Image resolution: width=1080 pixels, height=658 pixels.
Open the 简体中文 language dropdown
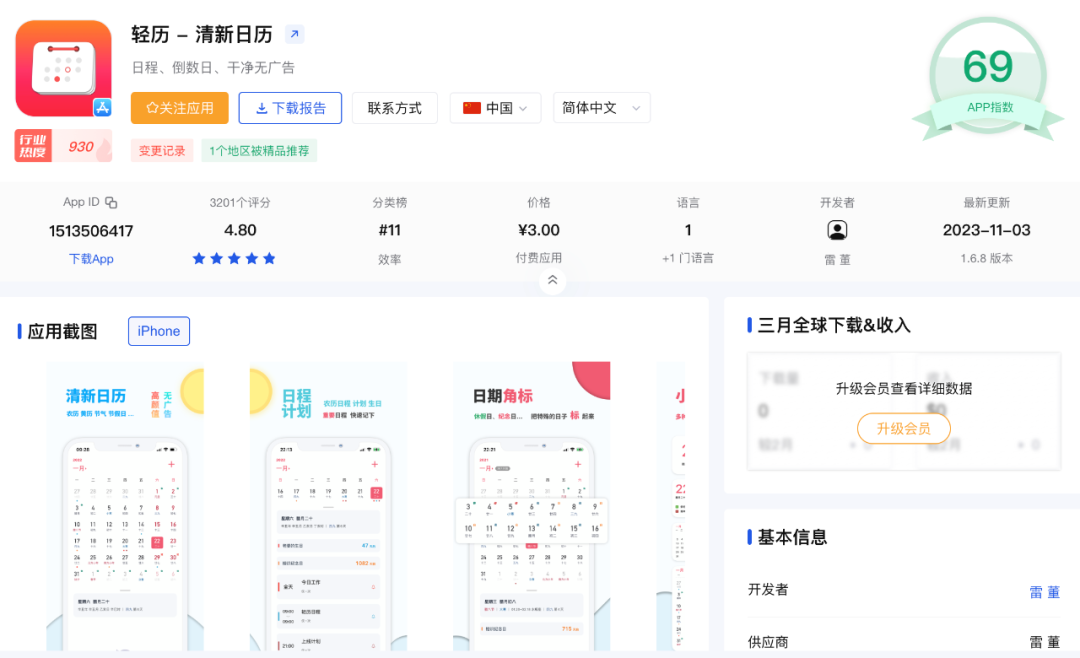pos(601,108)
